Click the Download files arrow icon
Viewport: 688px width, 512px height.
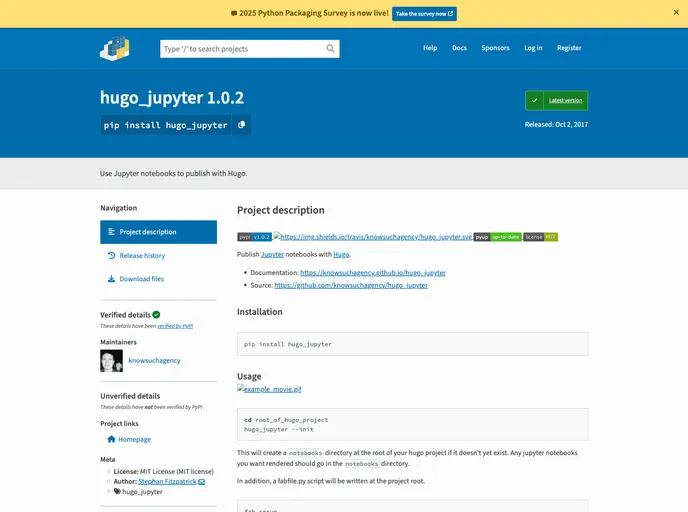tap(111, 279)
